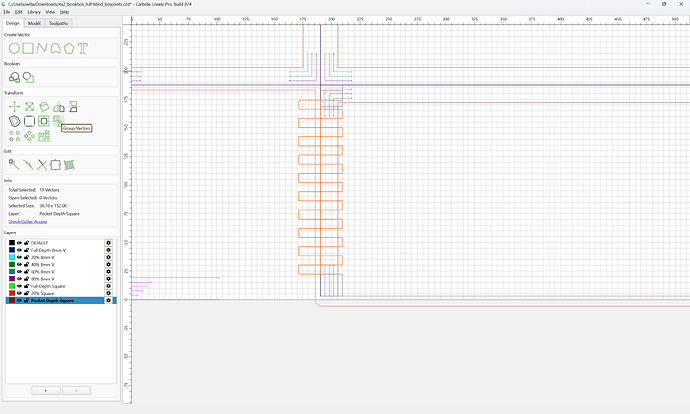
Task: Open the Edit menu
Action: click(x=18, y=12)
